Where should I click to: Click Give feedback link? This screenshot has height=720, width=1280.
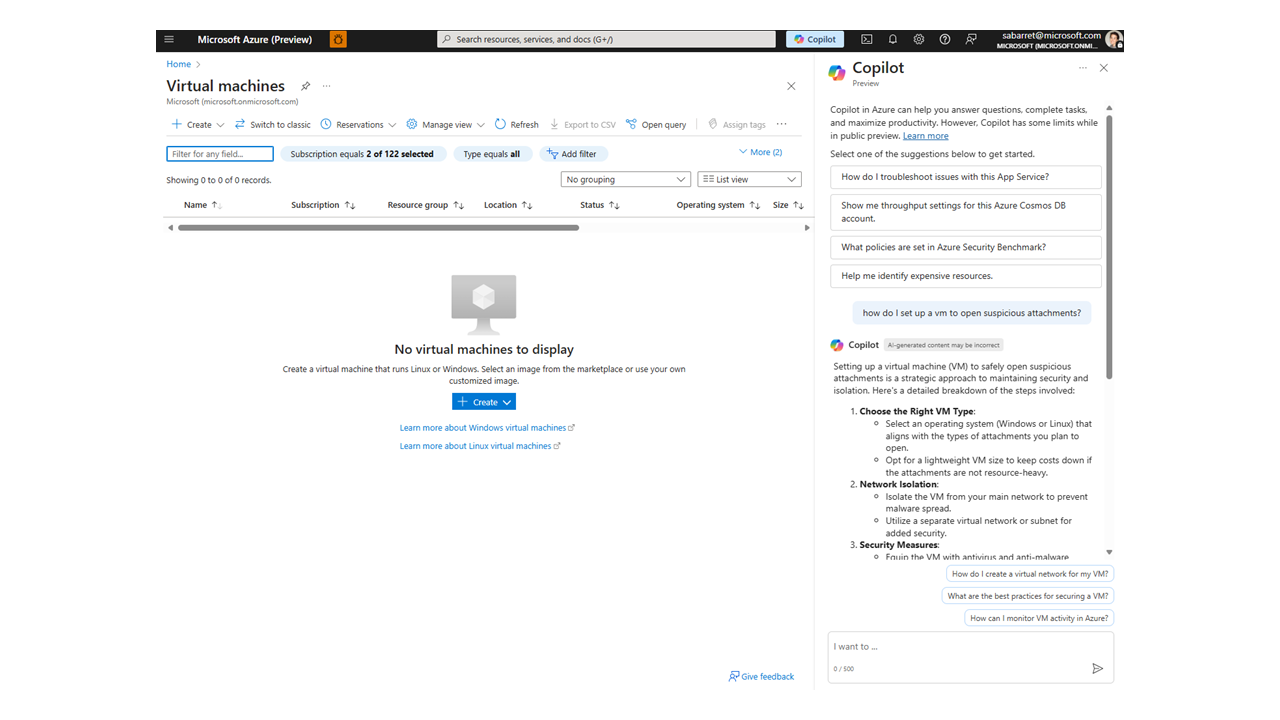click(762, 677)
